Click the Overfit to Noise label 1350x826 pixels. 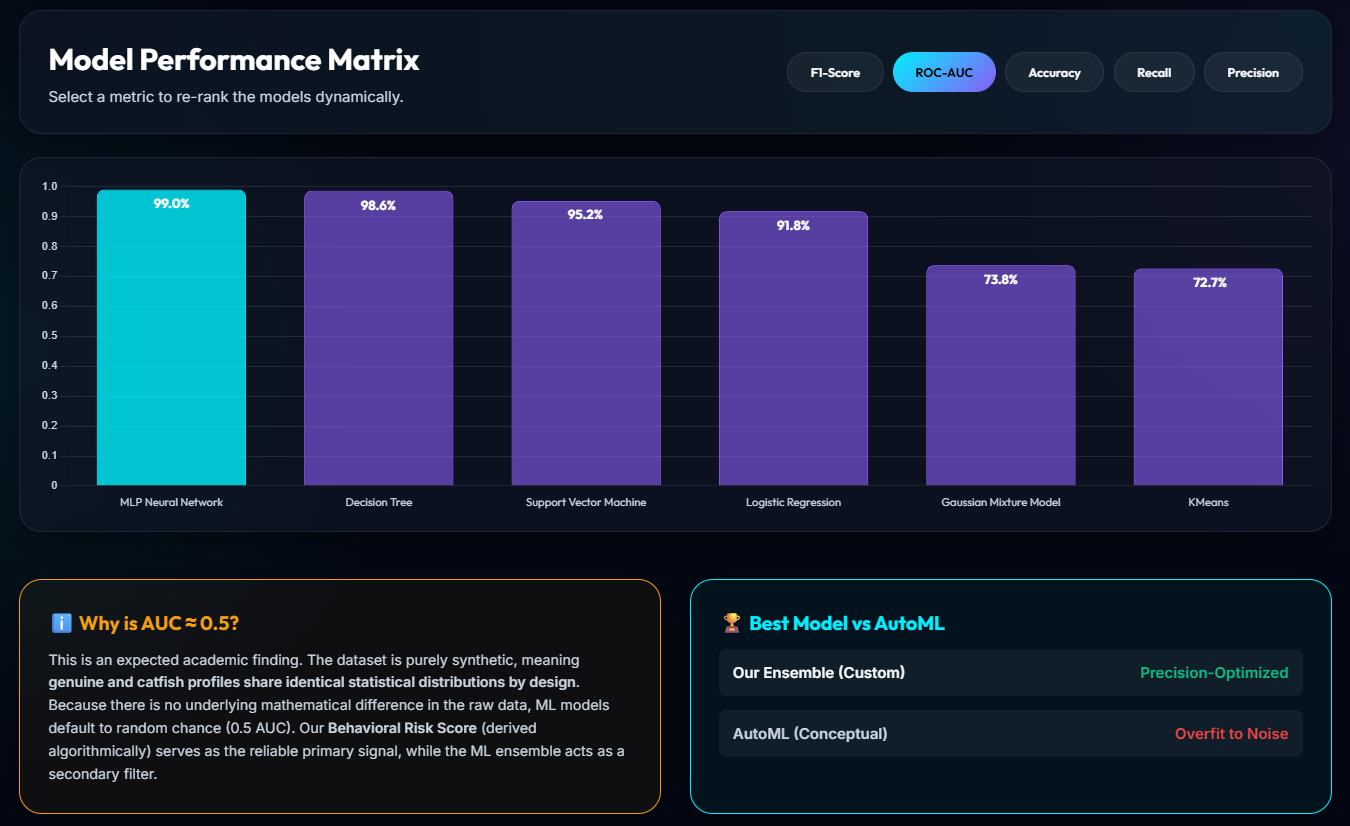[x=1231, y=734]
